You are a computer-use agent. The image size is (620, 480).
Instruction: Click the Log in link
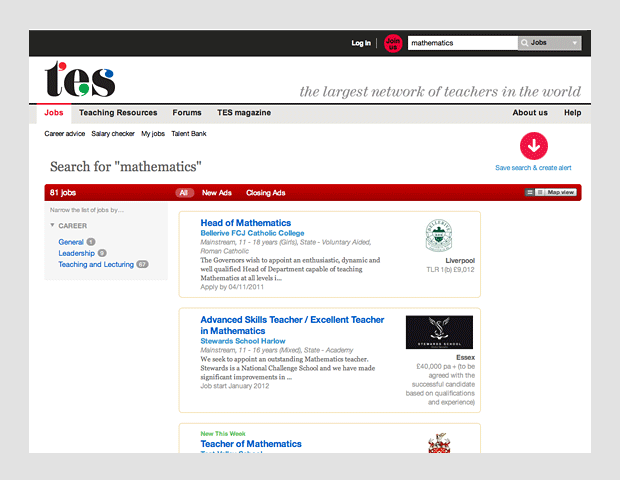coord(361,43)
